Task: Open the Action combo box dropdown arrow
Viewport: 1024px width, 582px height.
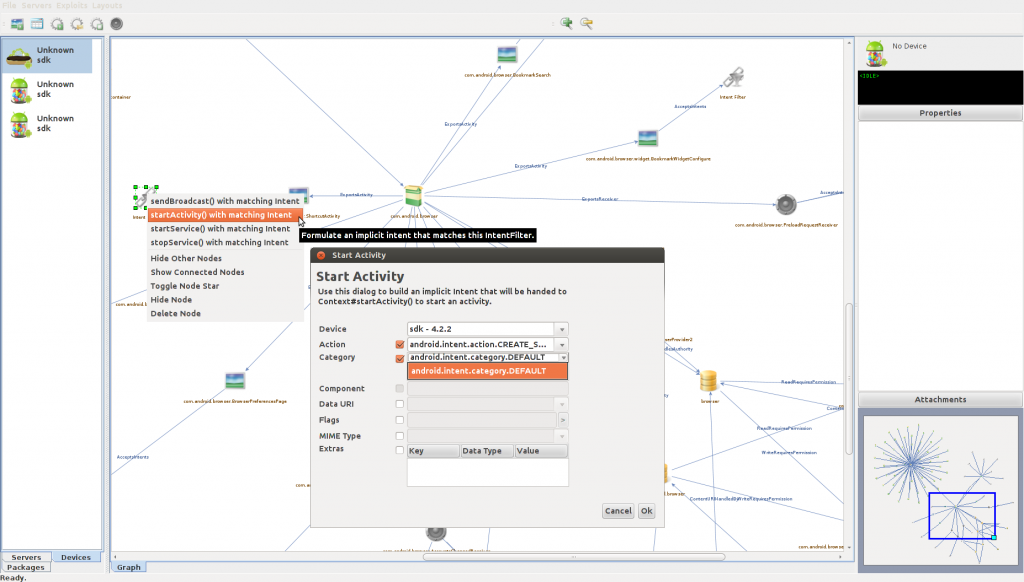Action: [562, 345]
